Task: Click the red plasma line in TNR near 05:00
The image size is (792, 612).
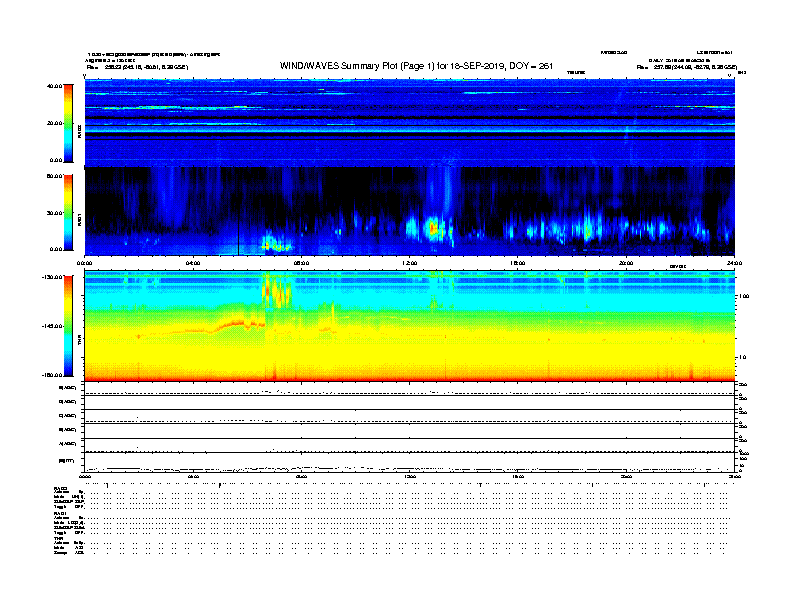Action: point(237,324)
